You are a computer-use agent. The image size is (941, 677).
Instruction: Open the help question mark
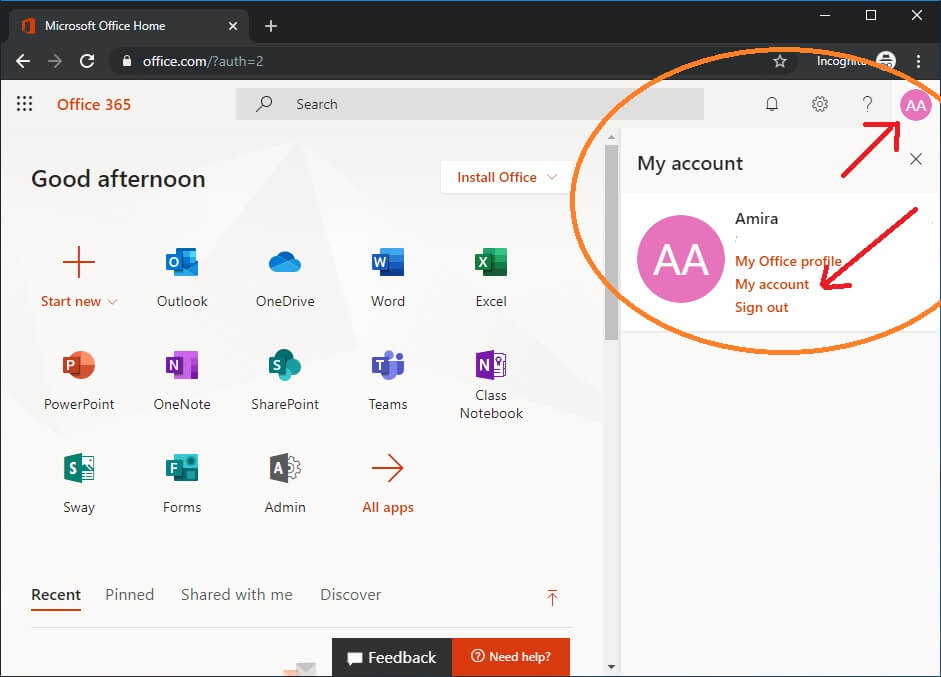[867, 104]
